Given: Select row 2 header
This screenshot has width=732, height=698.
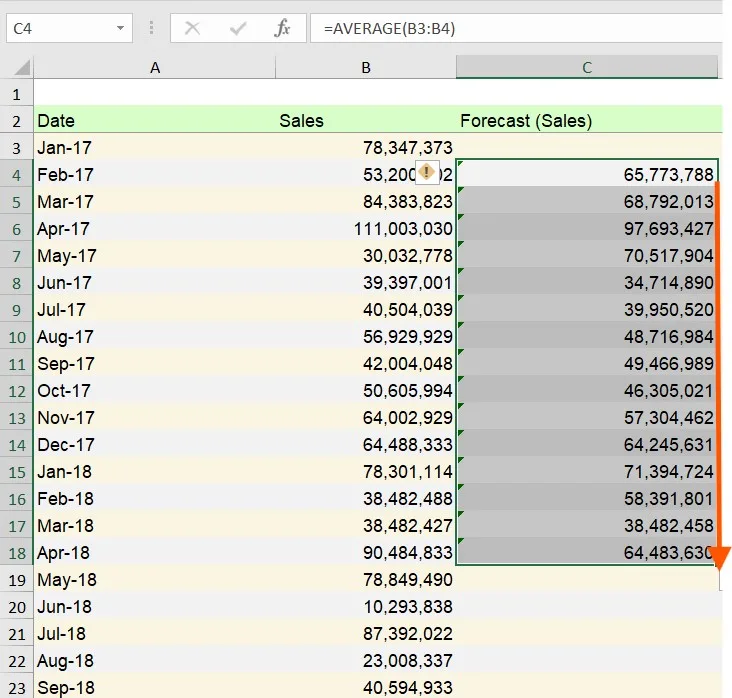Looking at the screenshot, I should [17, 121].
